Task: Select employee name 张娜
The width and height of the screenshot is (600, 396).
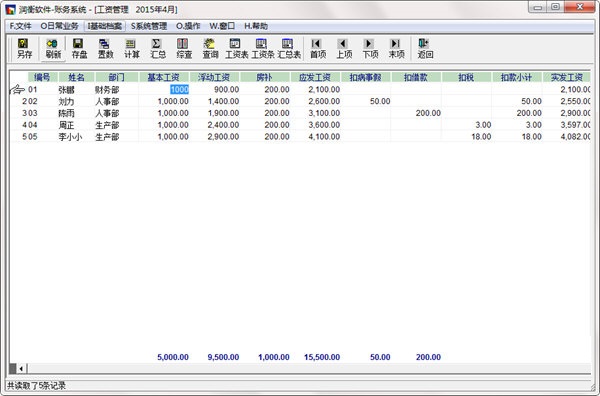Action: tap(66, 90)
